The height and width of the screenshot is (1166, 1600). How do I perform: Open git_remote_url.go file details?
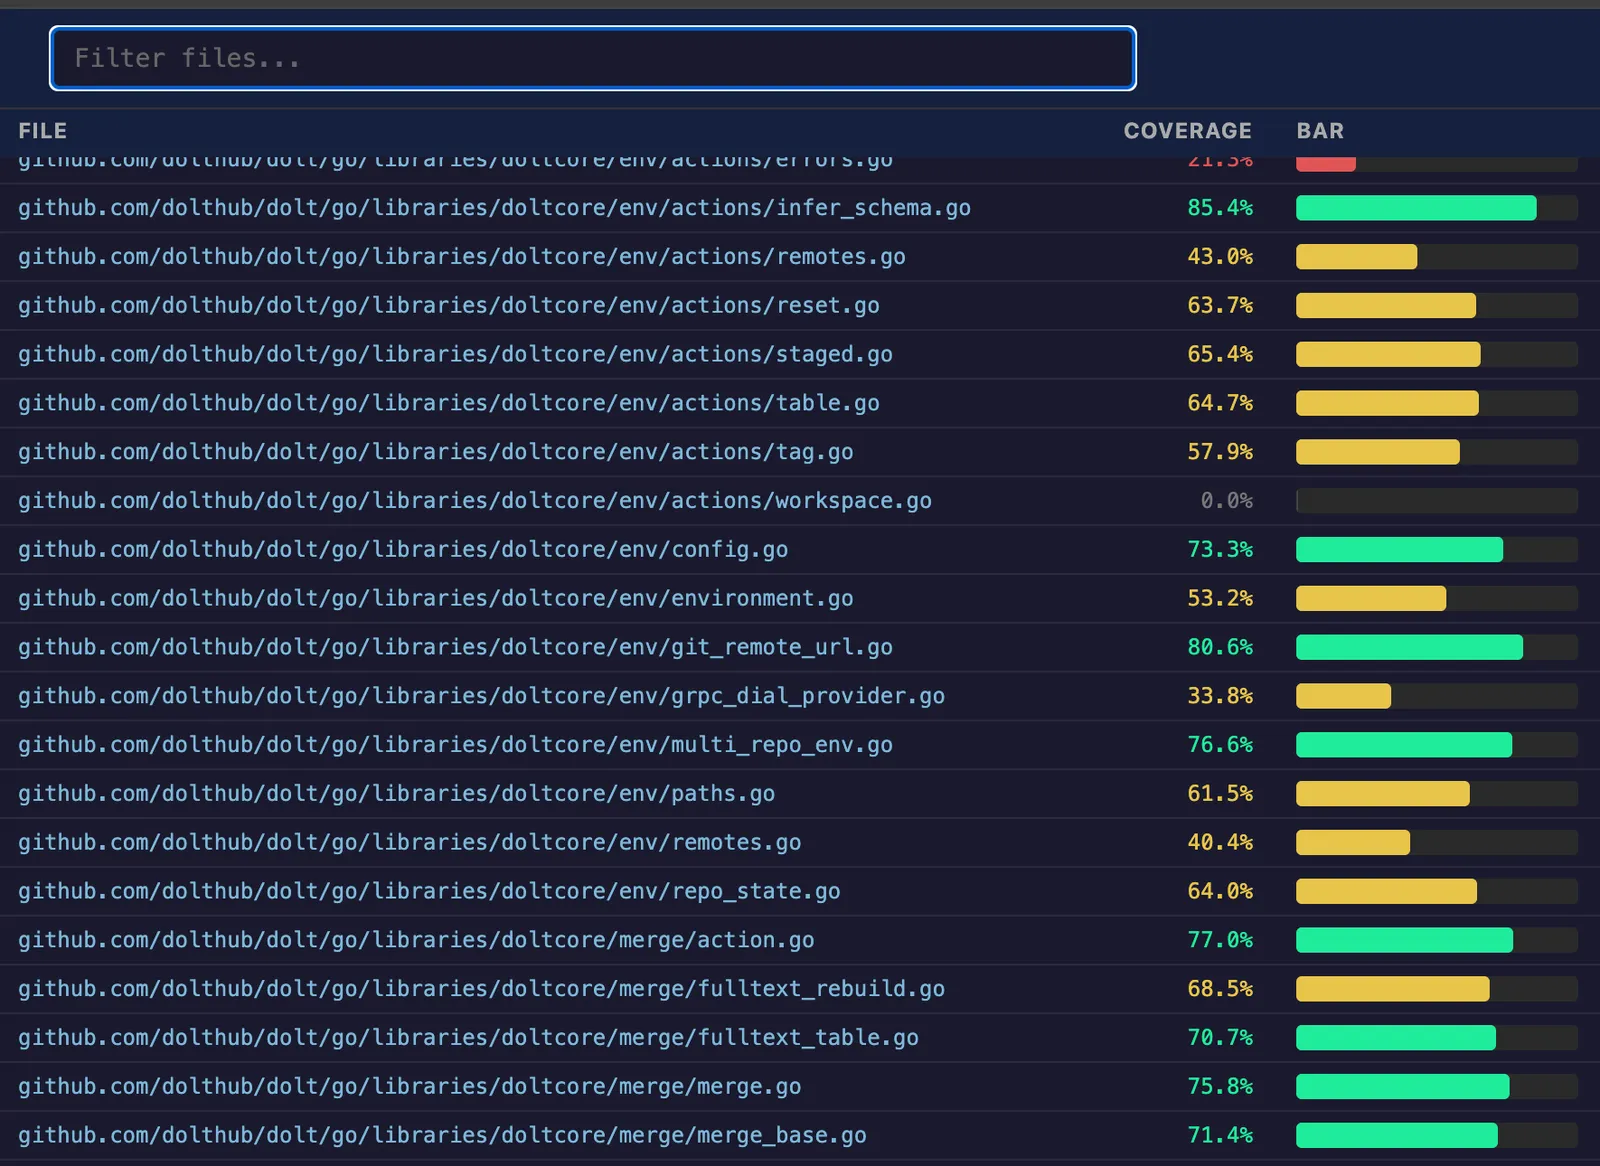(455, 648)
